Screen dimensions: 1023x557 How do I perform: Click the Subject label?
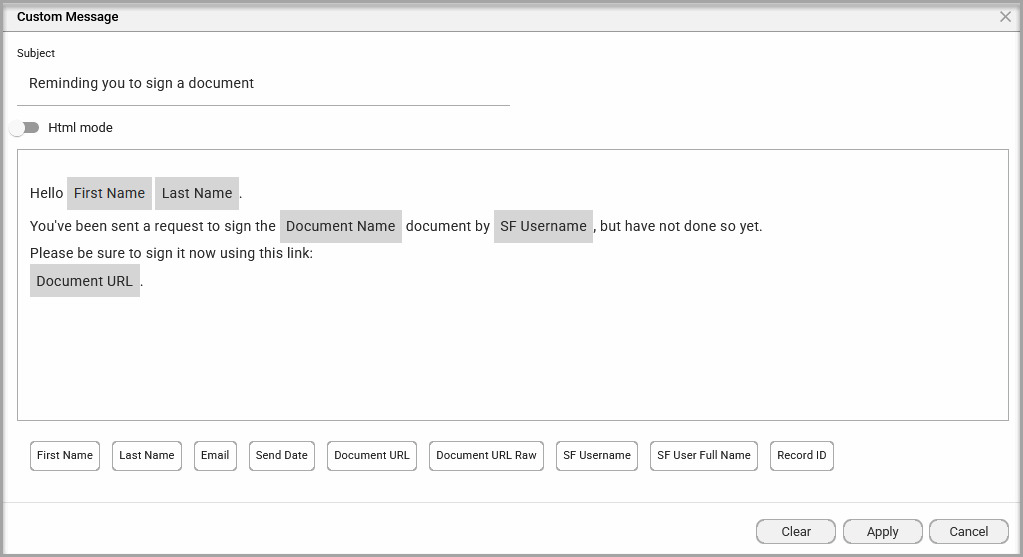pos(36,53)
